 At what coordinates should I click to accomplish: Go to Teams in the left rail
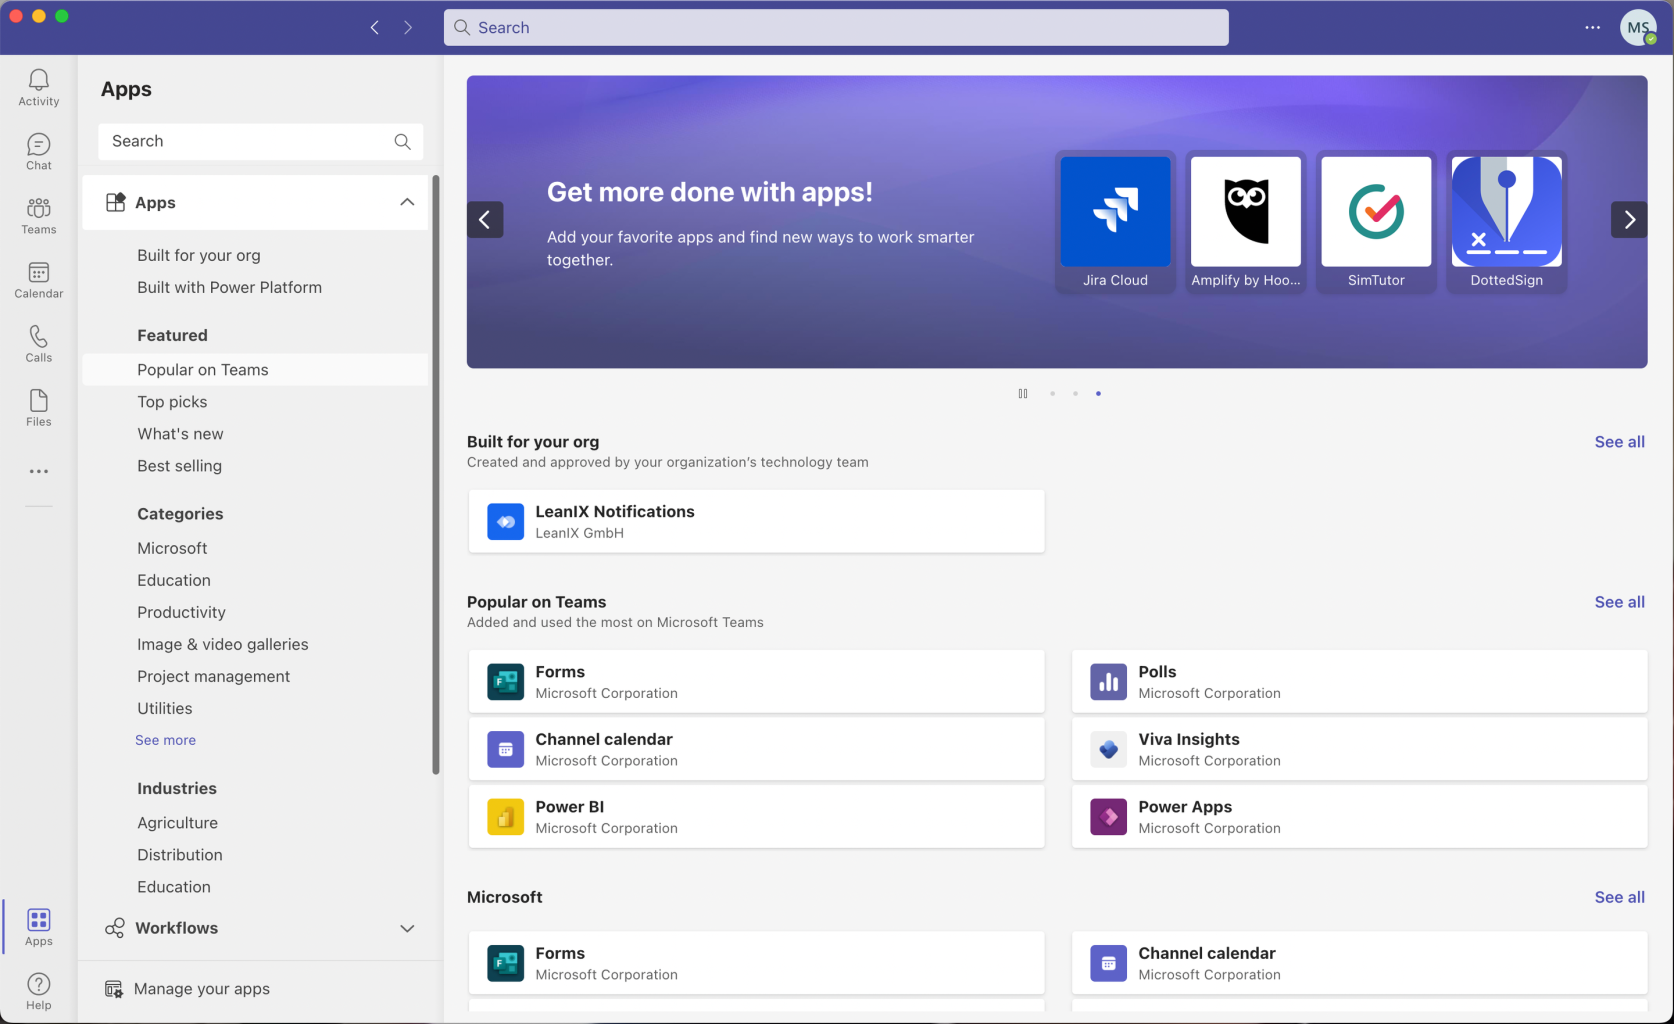tap(39, 215)
